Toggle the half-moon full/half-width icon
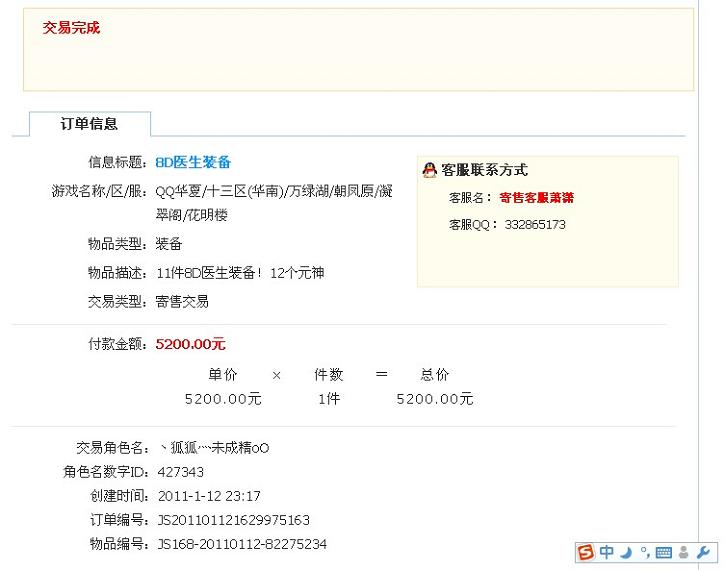 coord(627,552)
